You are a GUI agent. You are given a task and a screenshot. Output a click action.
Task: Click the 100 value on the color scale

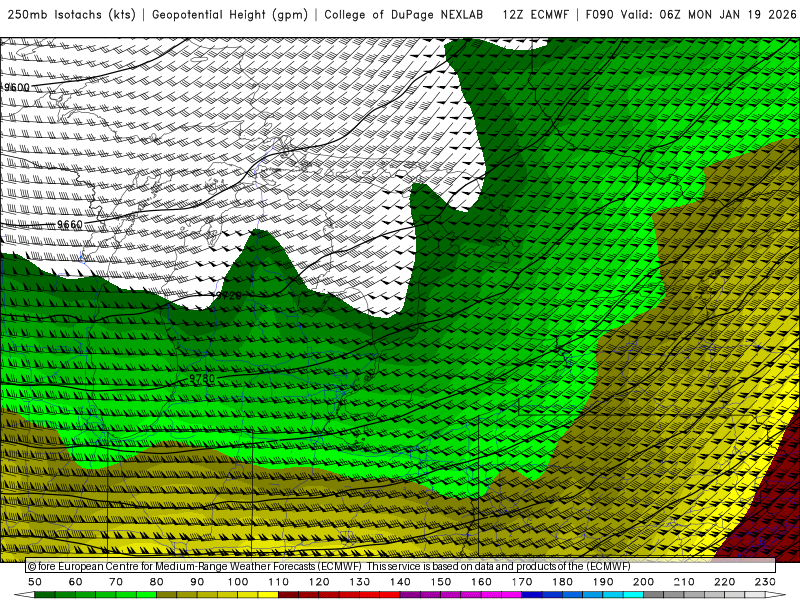238,582
